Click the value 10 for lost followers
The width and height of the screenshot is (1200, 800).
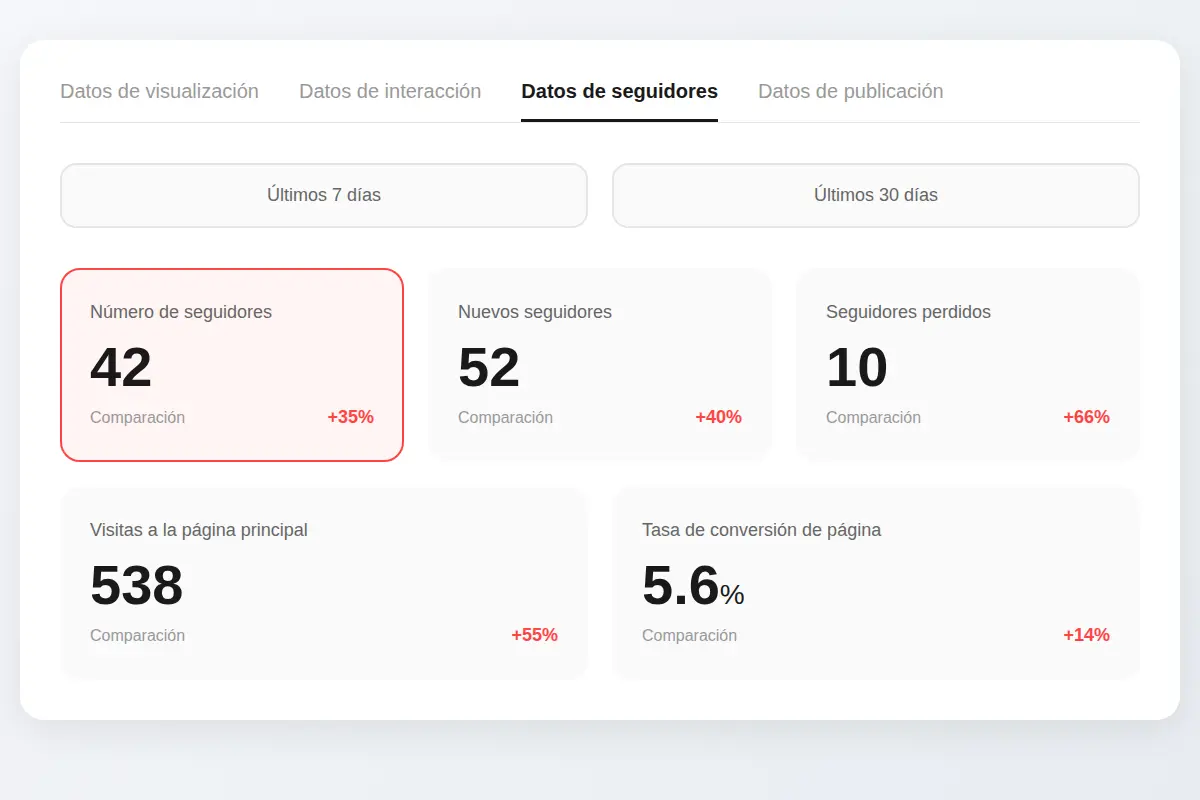pyautogui.click(x=856, y=368)
